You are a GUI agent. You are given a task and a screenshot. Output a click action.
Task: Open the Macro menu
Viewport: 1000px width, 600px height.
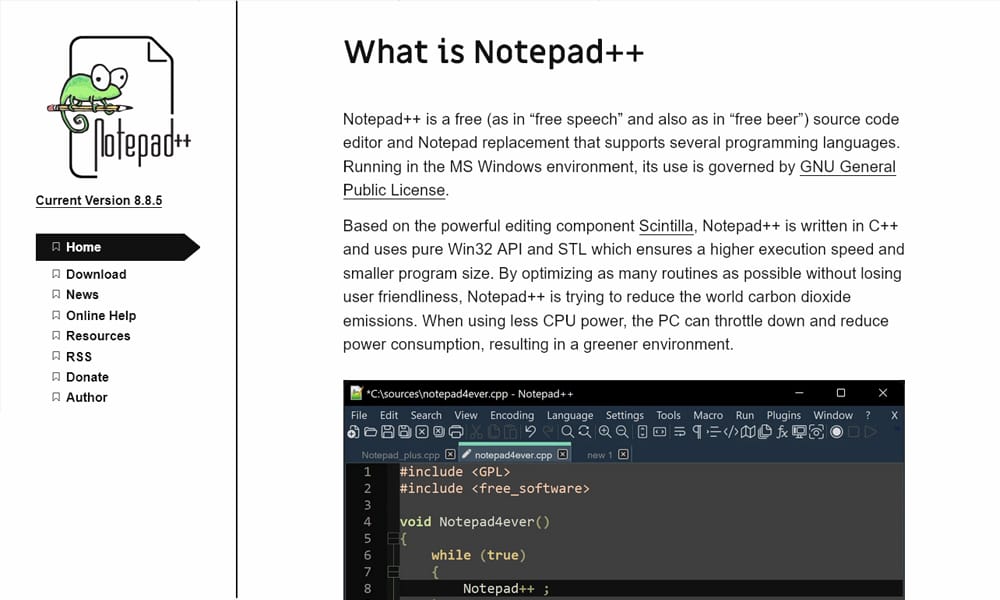point(707,414)
